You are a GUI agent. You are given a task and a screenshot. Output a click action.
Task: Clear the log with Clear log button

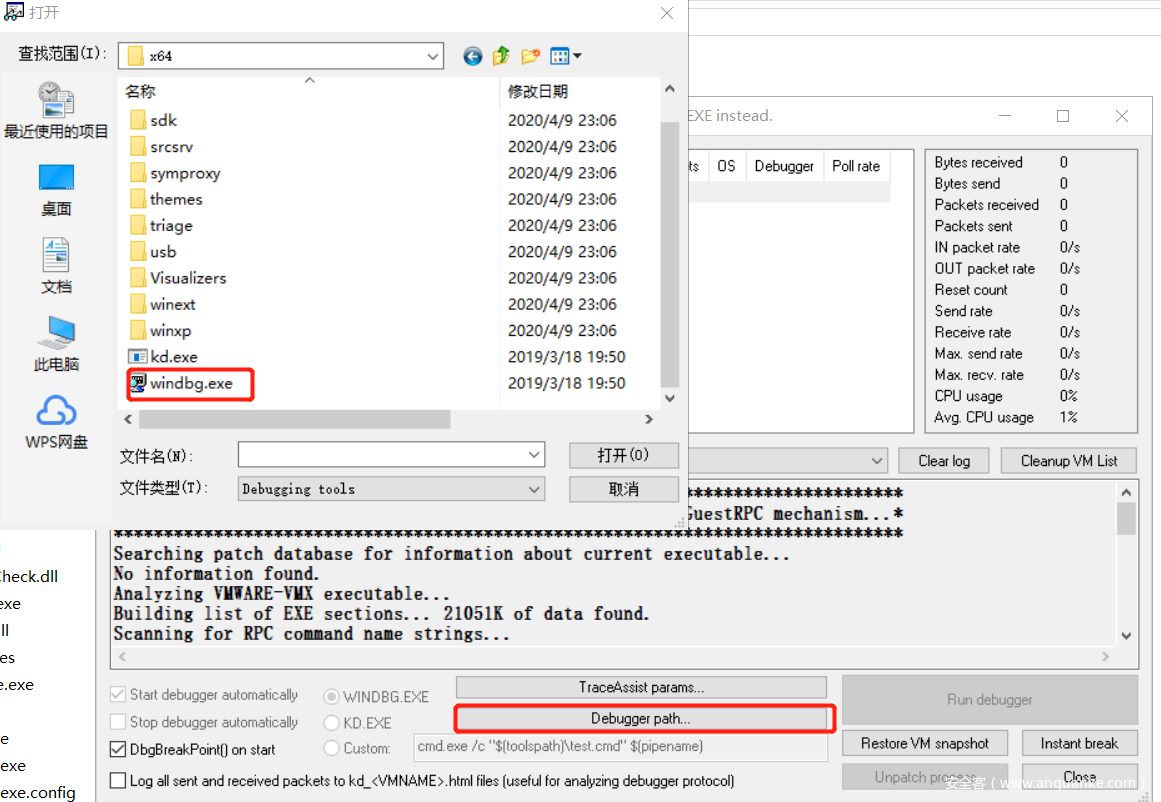pos(944,461)
